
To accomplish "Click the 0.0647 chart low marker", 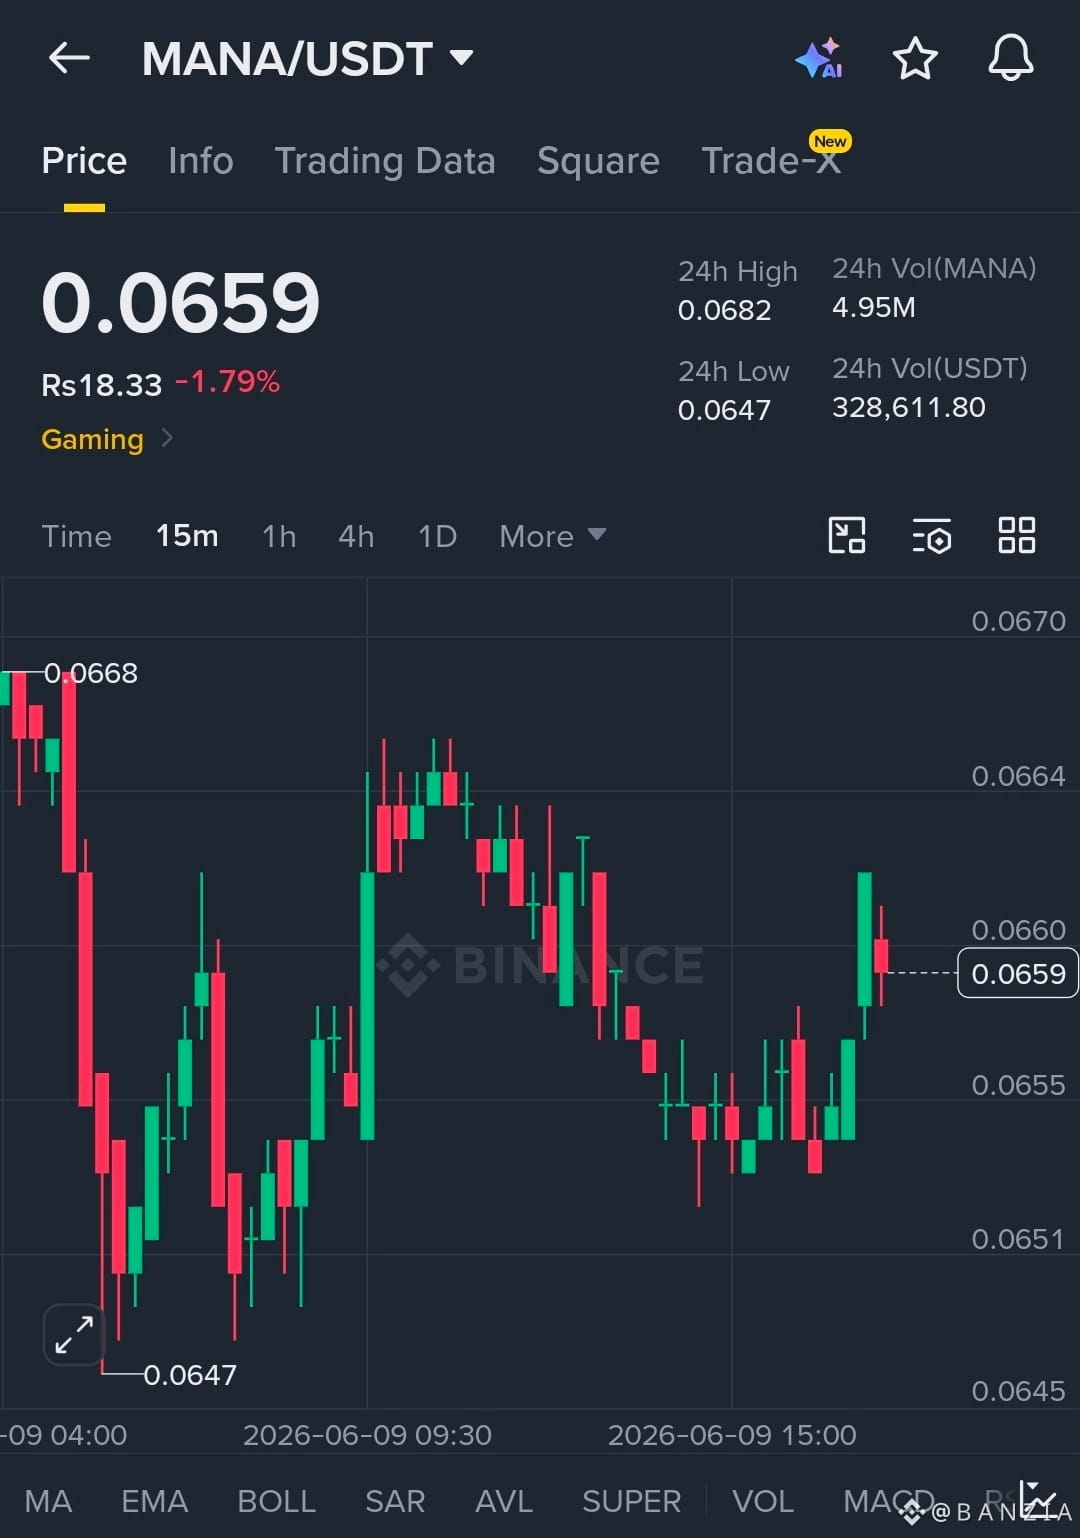I will (190, 1375).
